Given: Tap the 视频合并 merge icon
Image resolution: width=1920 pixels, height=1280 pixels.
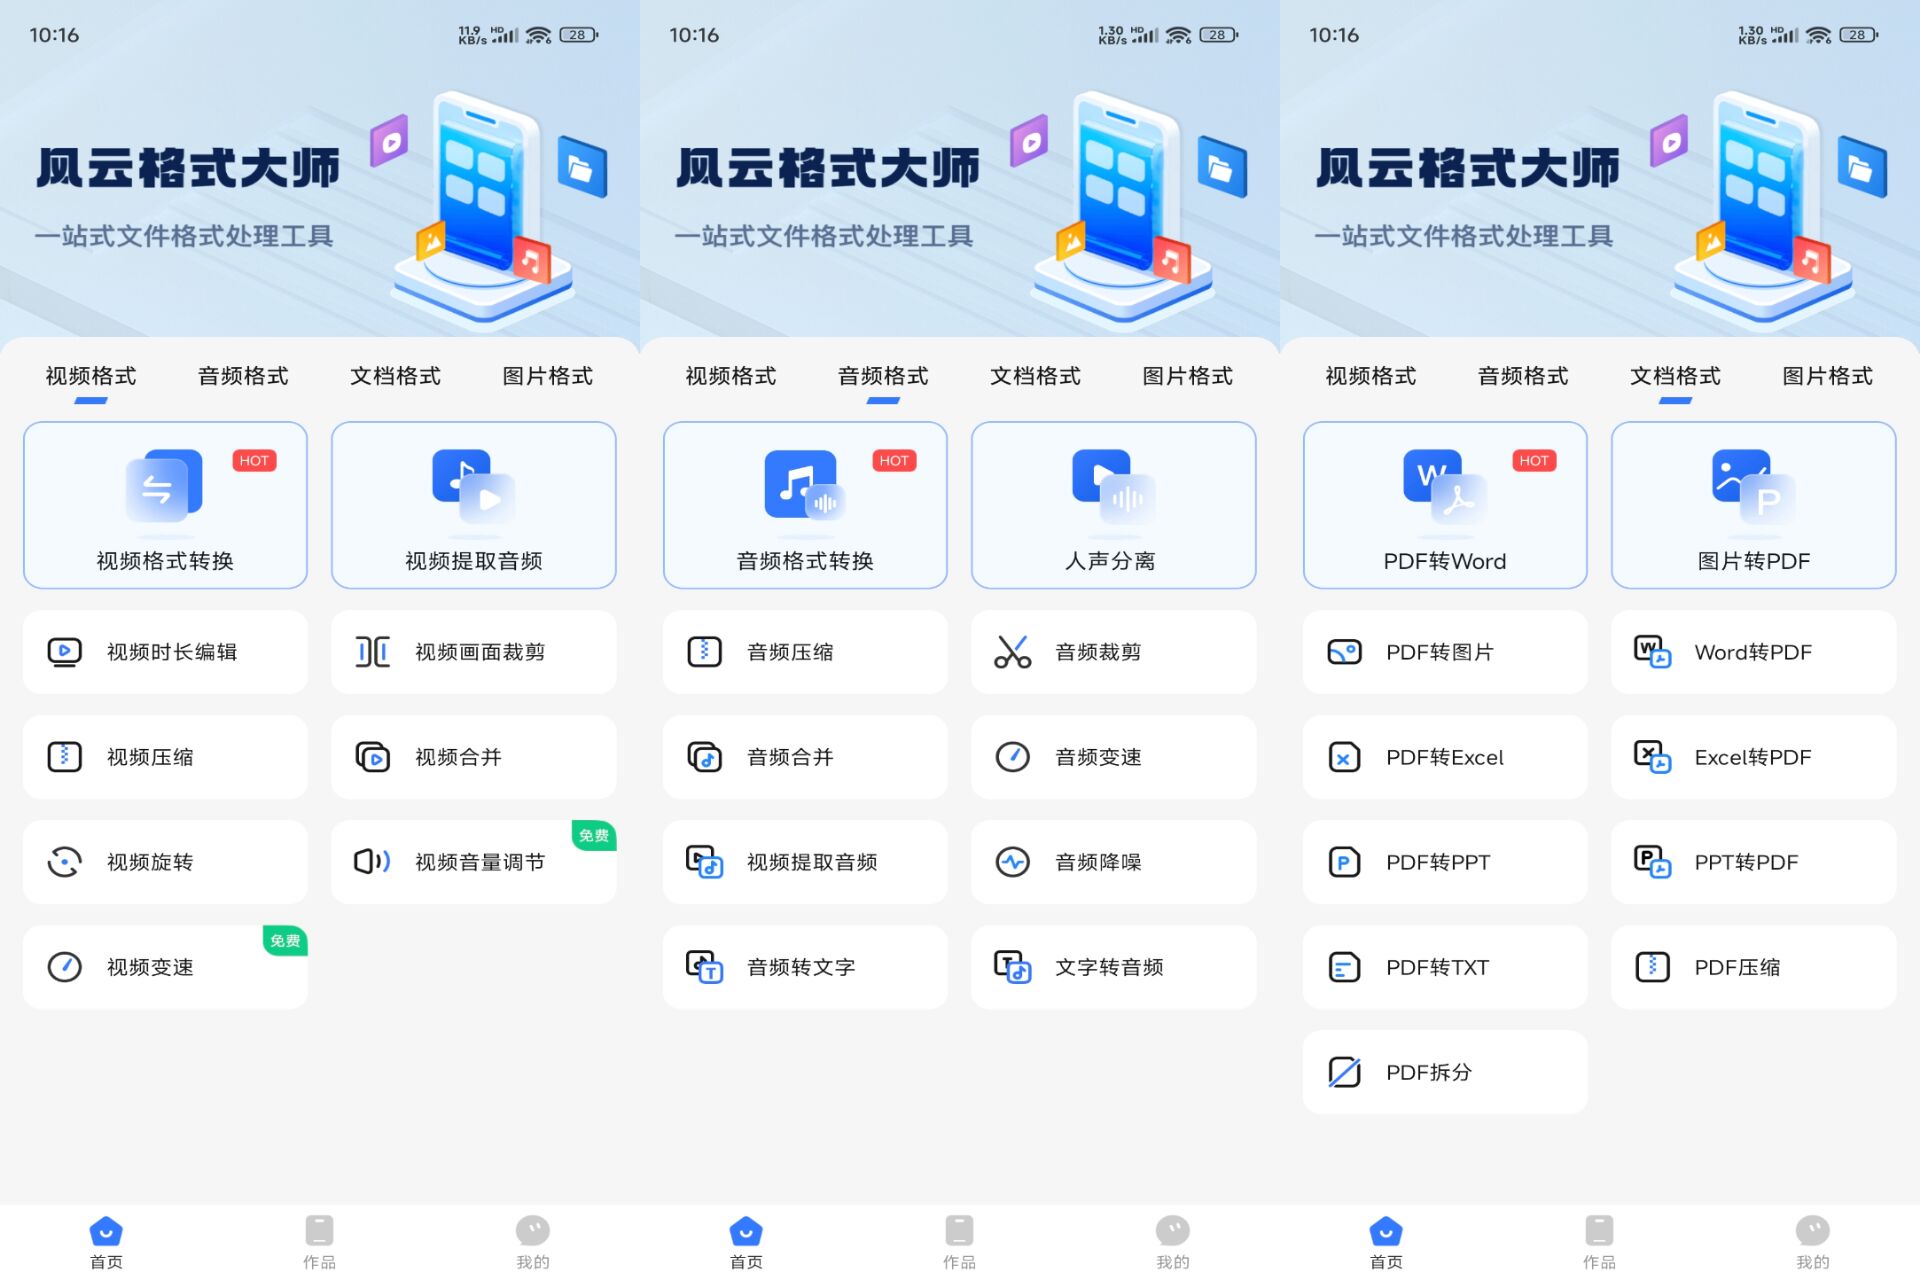Looking at the screenshot, I should 373,757.
